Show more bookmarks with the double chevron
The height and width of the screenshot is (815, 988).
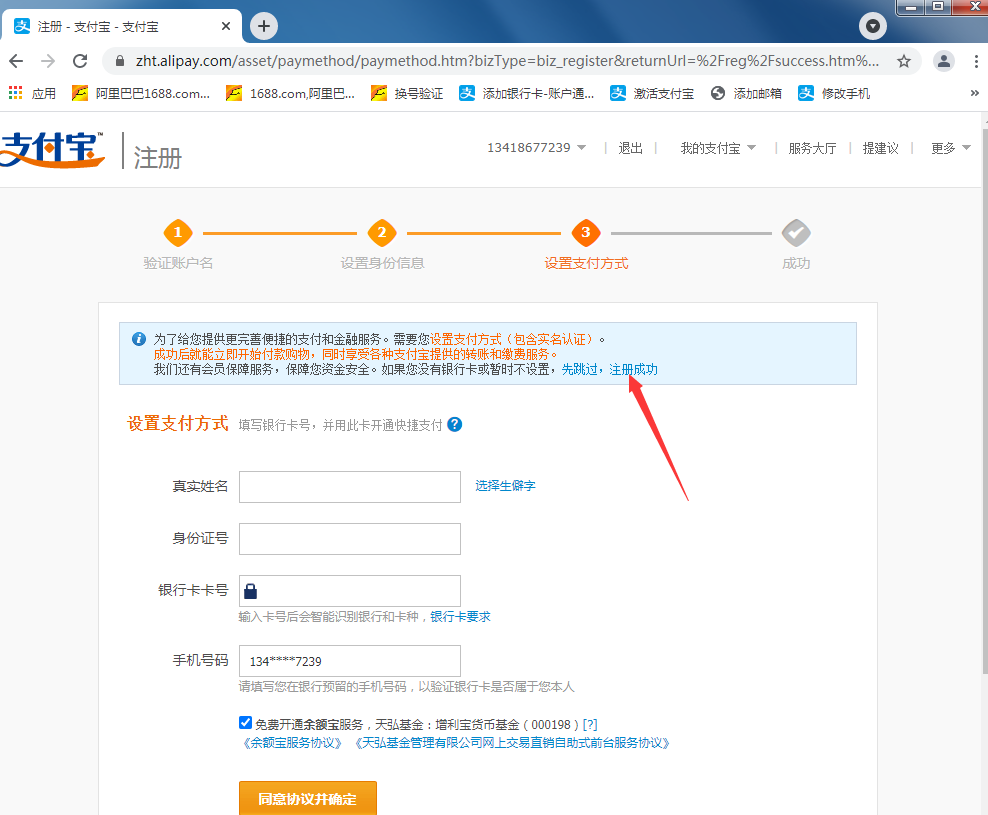975,93
